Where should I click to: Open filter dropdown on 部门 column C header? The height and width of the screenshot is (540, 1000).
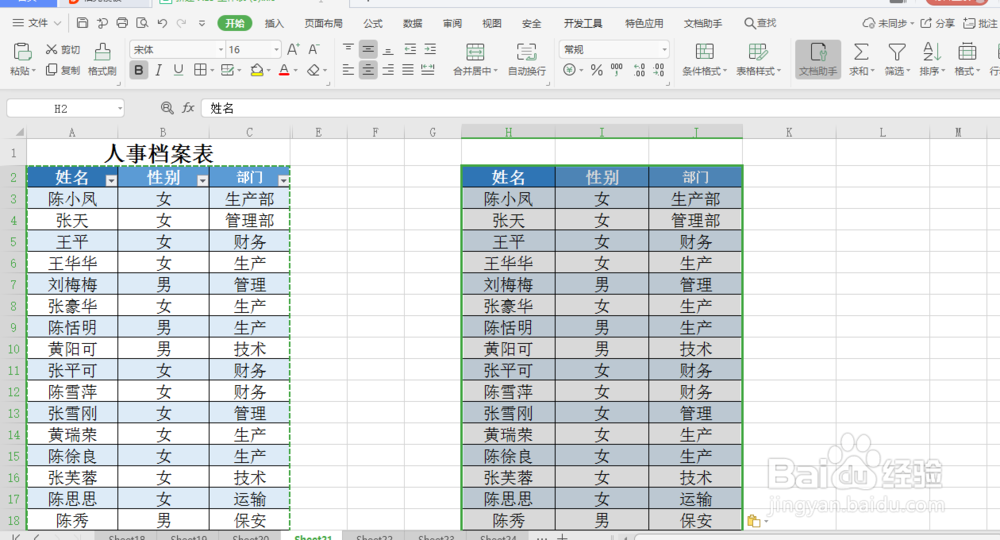(283, 180)
